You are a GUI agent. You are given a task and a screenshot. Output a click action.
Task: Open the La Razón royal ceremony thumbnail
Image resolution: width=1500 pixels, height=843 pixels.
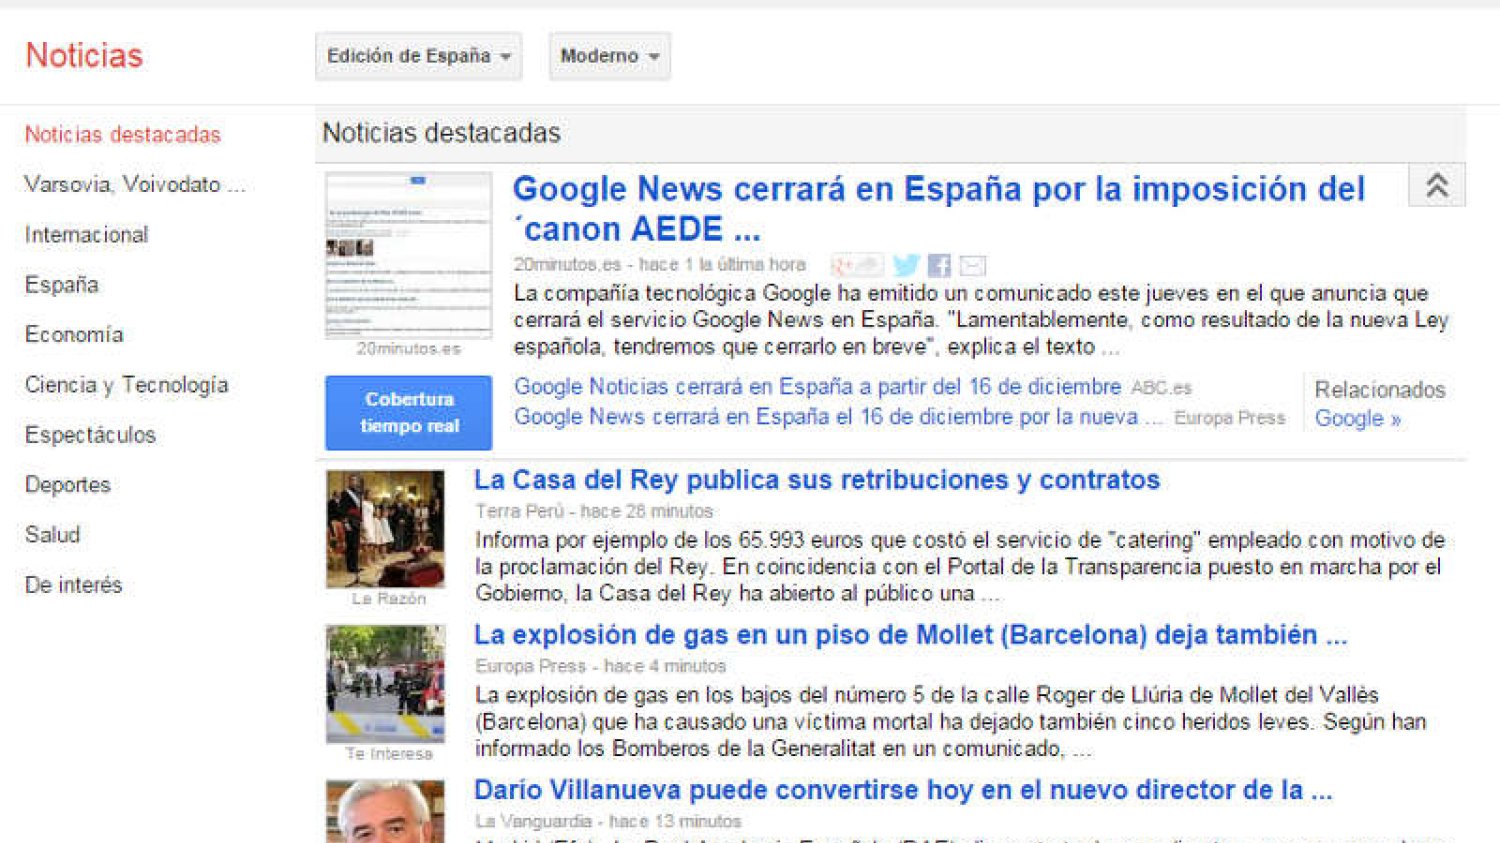(385, 529)
